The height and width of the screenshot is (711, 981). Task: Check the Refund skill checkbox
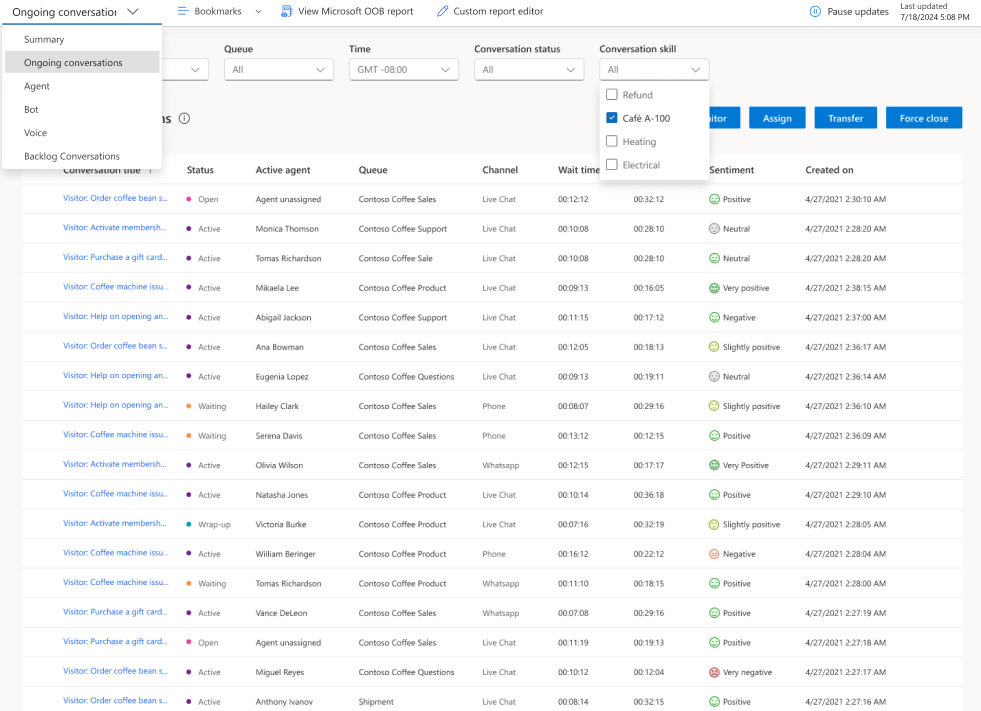pos(612,95)
